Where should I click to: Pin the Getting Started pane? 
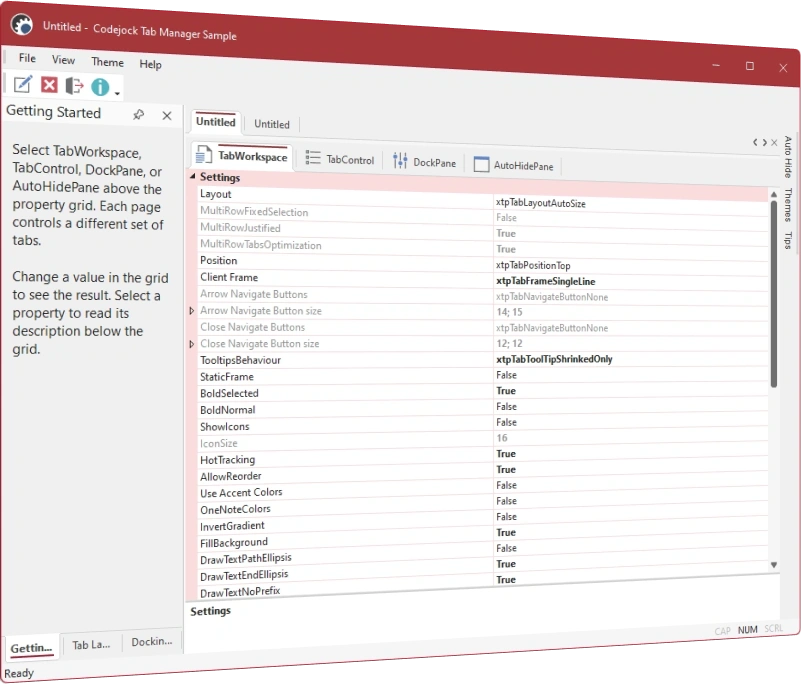click(138, 115)
